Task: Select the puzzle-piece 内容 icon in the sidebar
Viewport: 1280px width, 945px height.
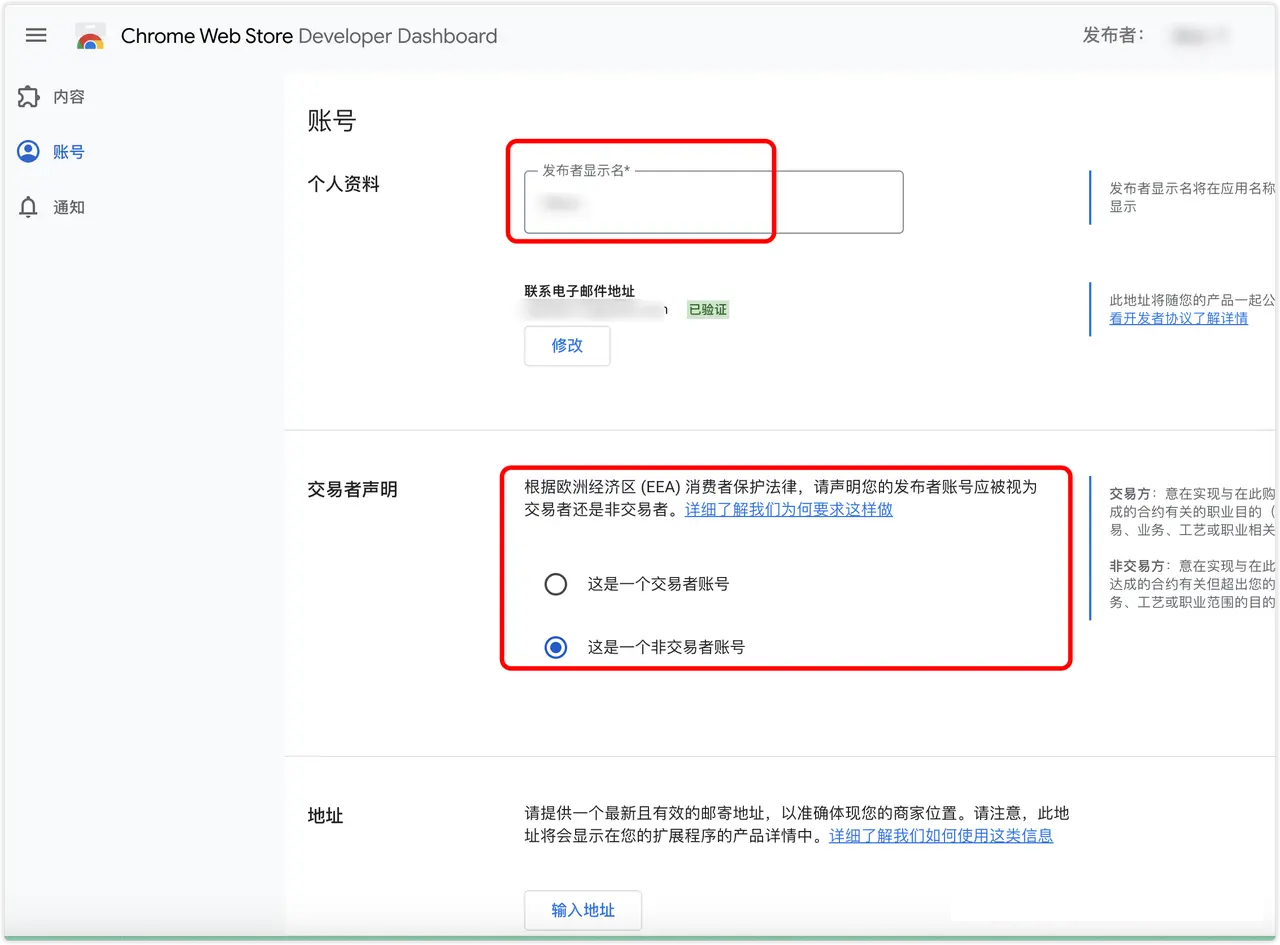Action: click(29, 96)
